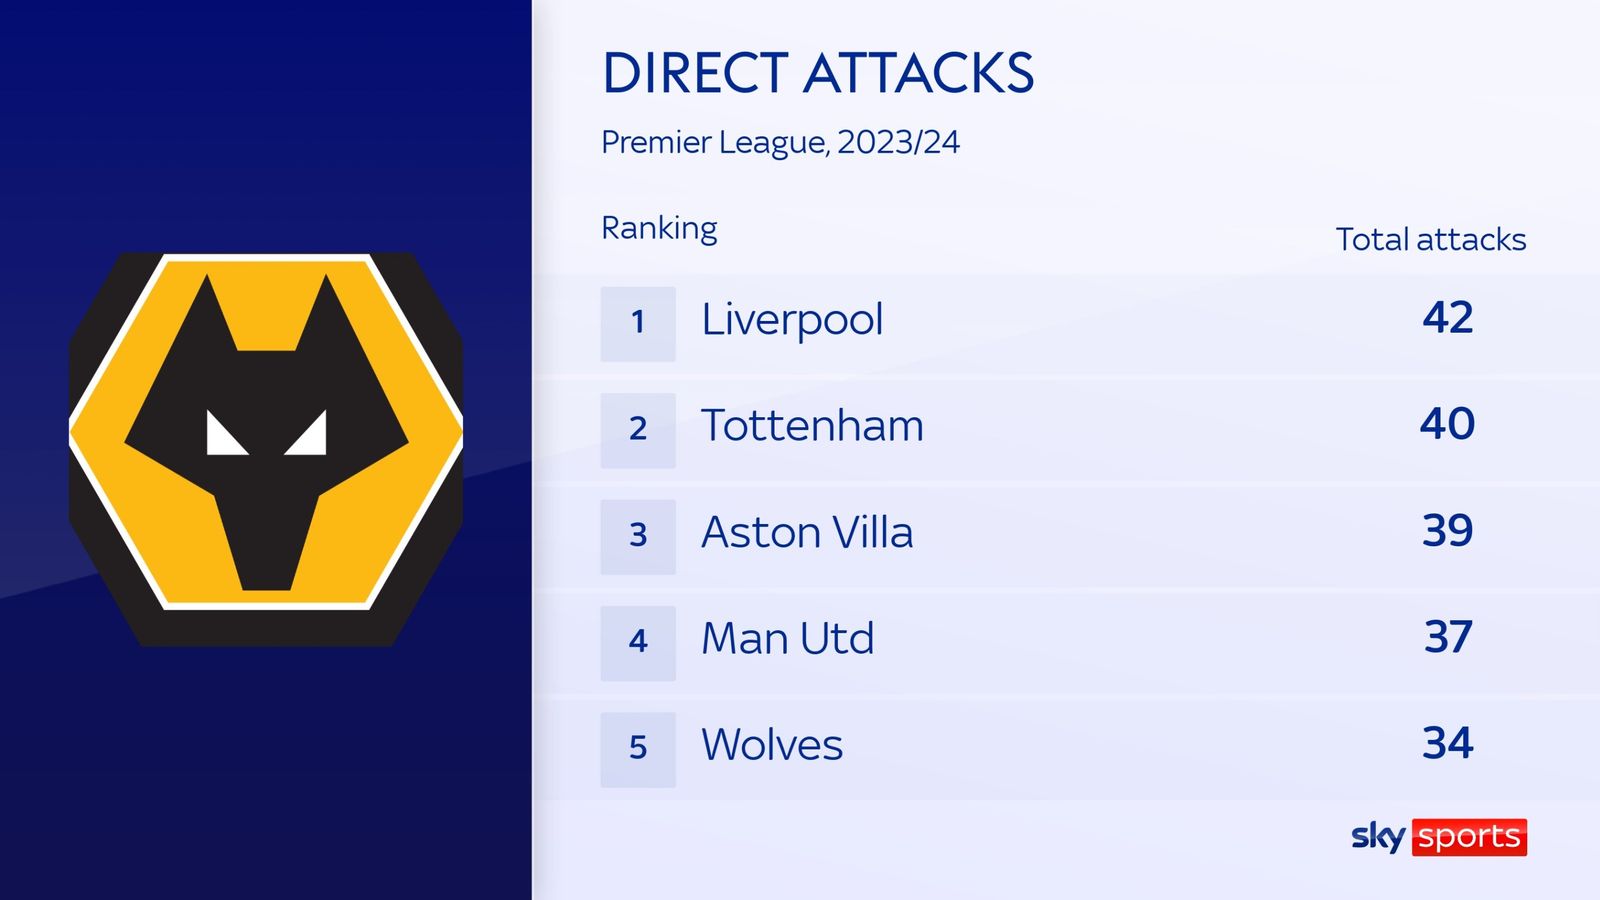This screenshot has width=1600, height=900.
Task: Click the rank 2 number box
Action: 638,430
